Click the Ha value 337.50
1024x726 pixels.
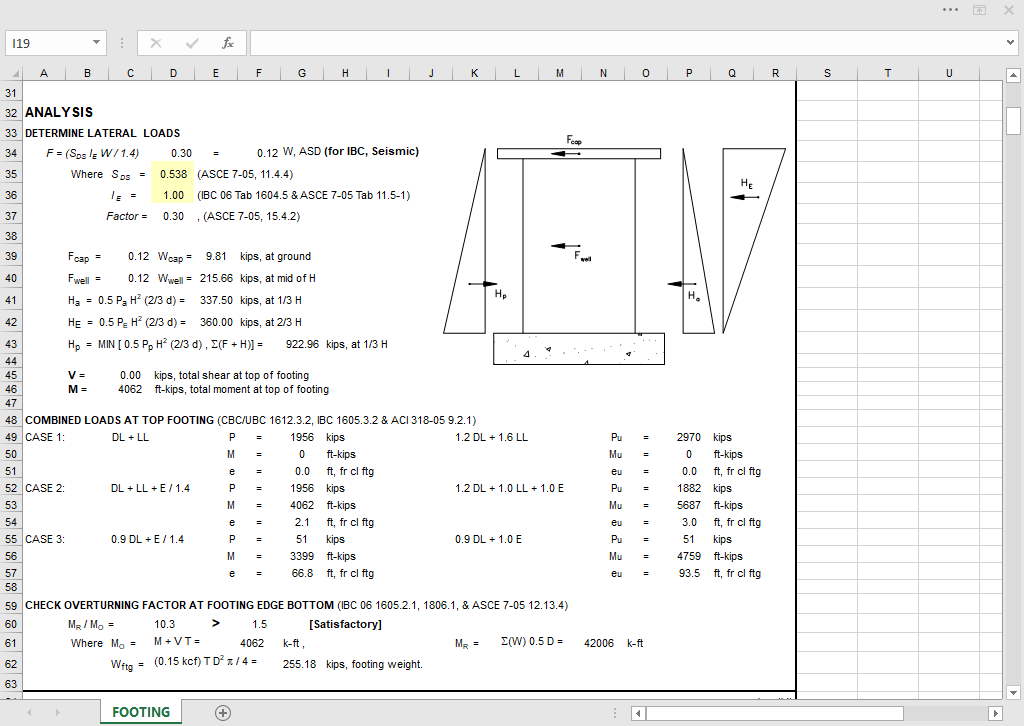(216, 300)
